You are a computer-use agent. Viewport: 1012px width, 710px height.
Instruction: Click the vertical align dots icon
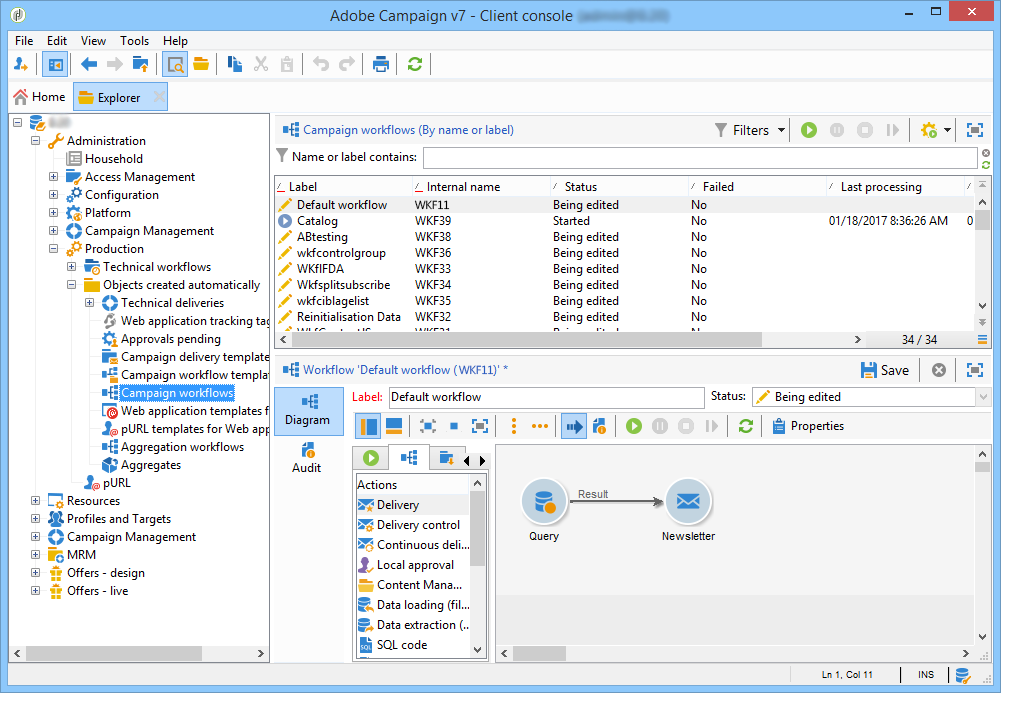pyautogui.click(x=514, y=426)
